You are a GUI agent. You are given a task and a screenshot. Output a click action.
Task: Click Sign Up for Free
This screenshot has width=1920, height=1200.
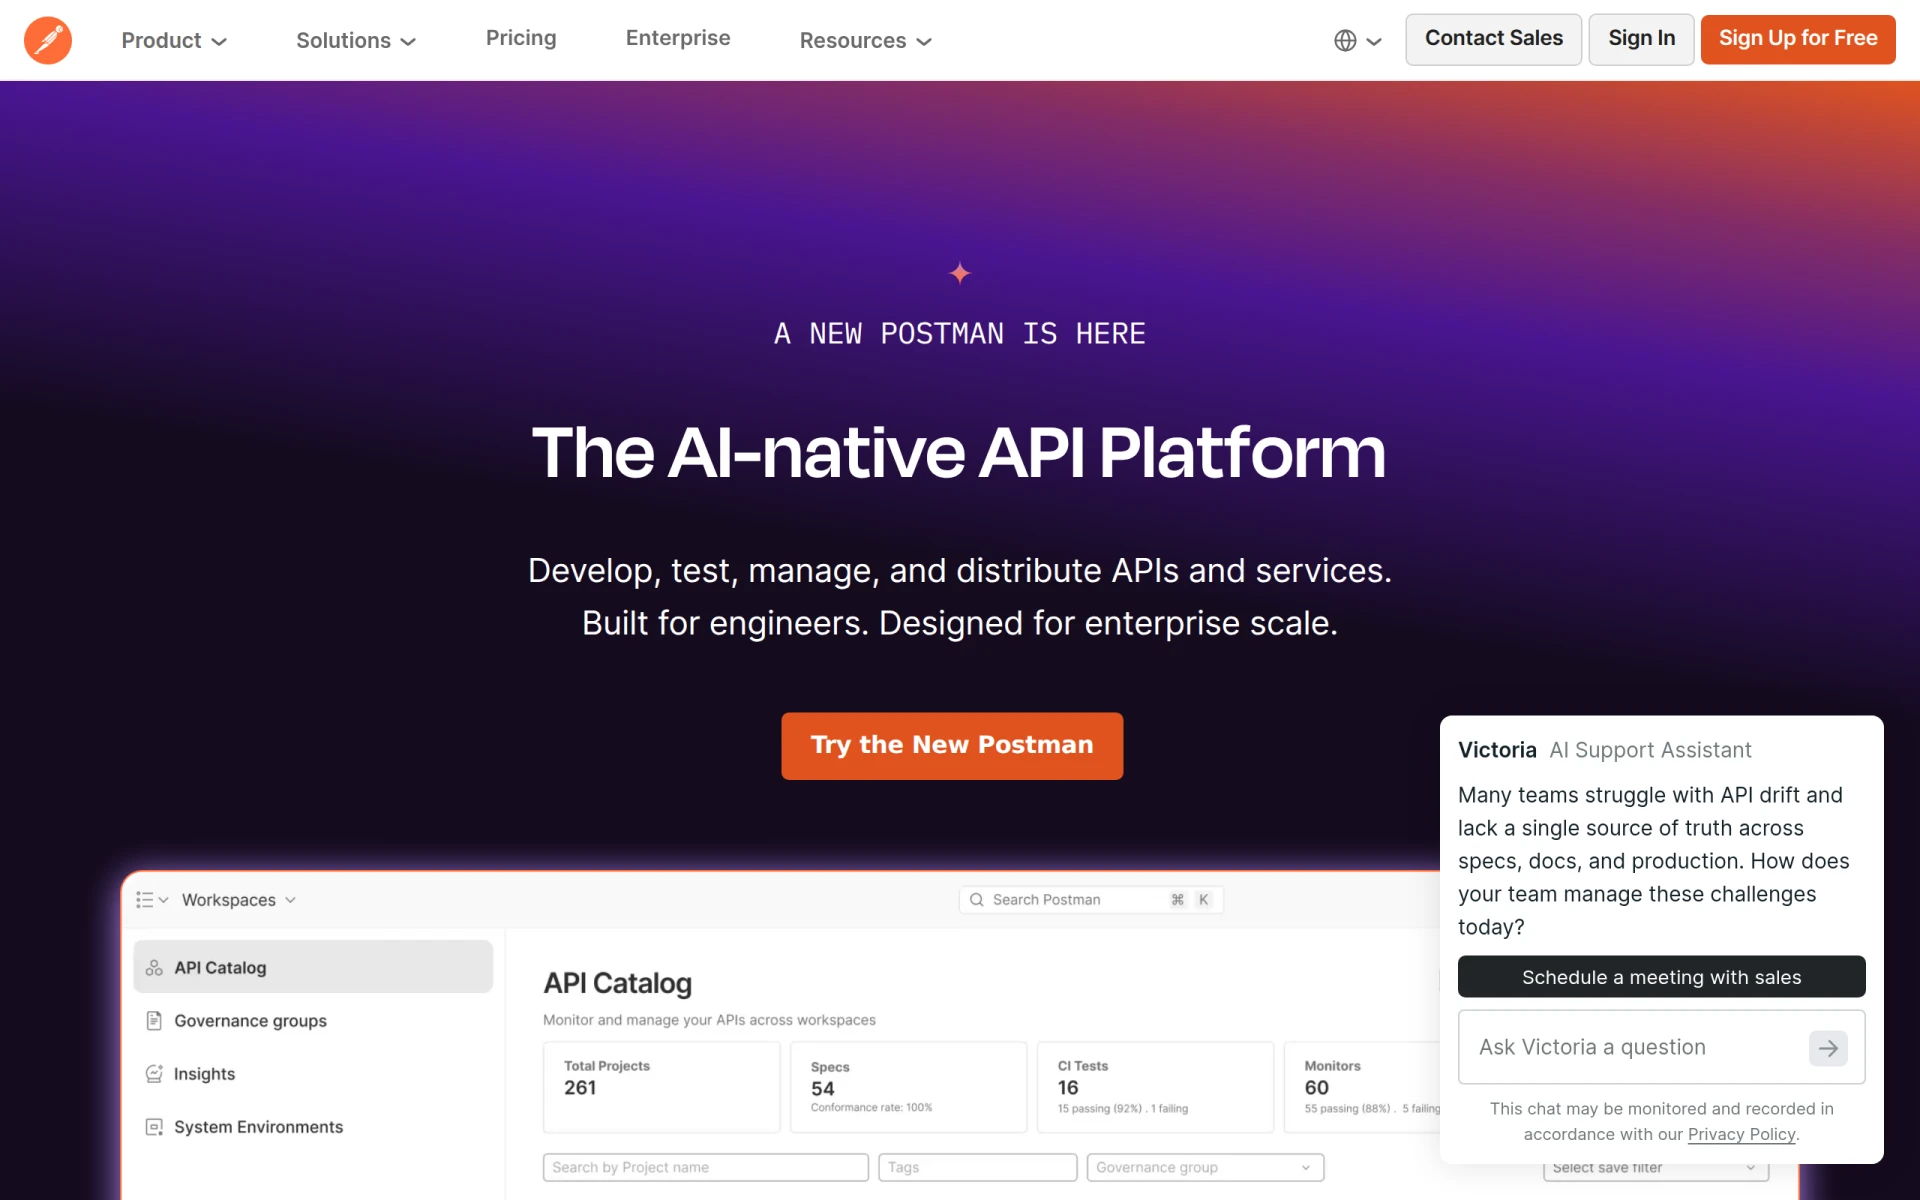click(1798, 39)
